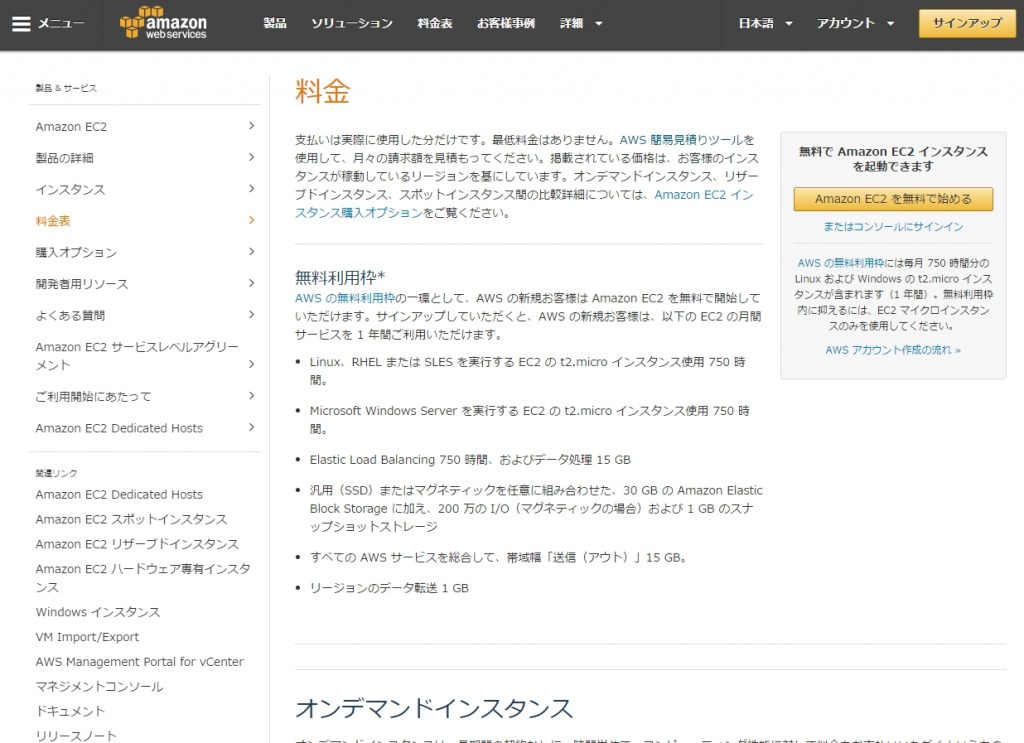Open the AWS の無料利用枠 link
The height and width of the screenshot is (743, 1024).
tap(340, 298)
